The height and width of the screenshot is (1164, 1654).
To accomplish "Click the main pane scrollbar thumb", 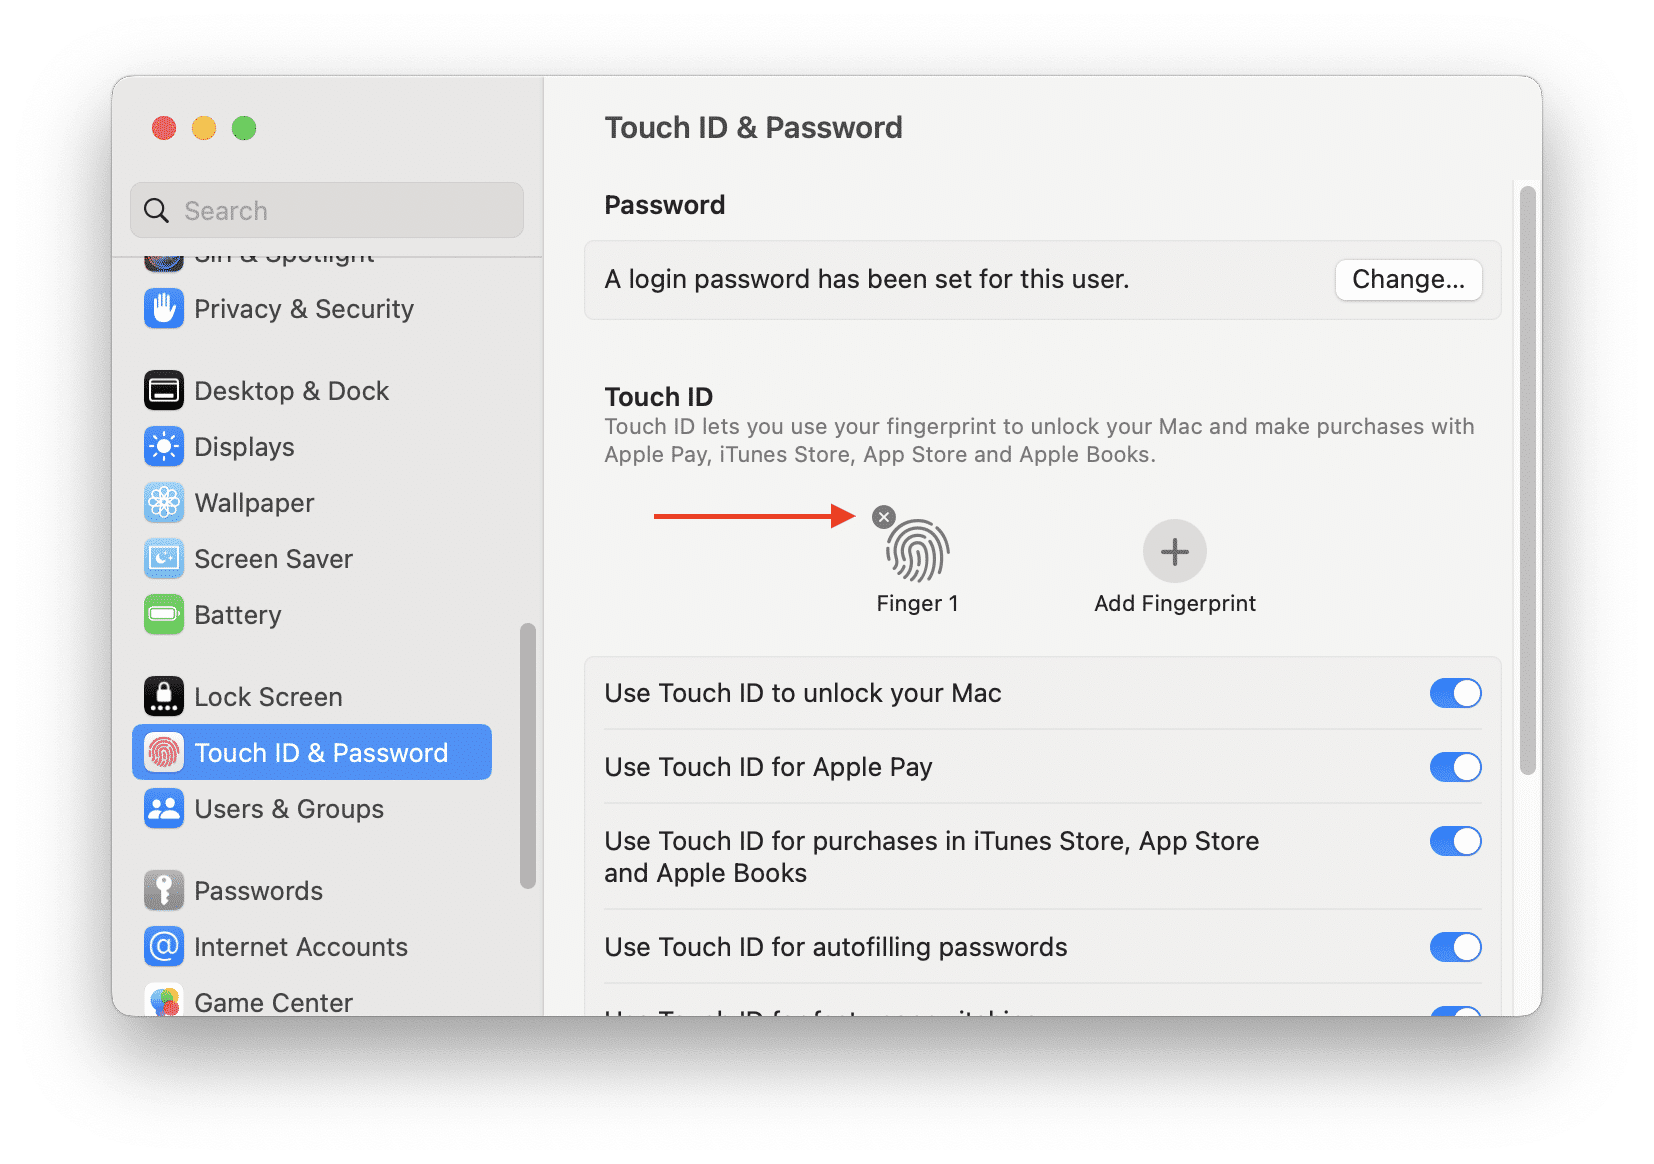I will point(1527,480).
